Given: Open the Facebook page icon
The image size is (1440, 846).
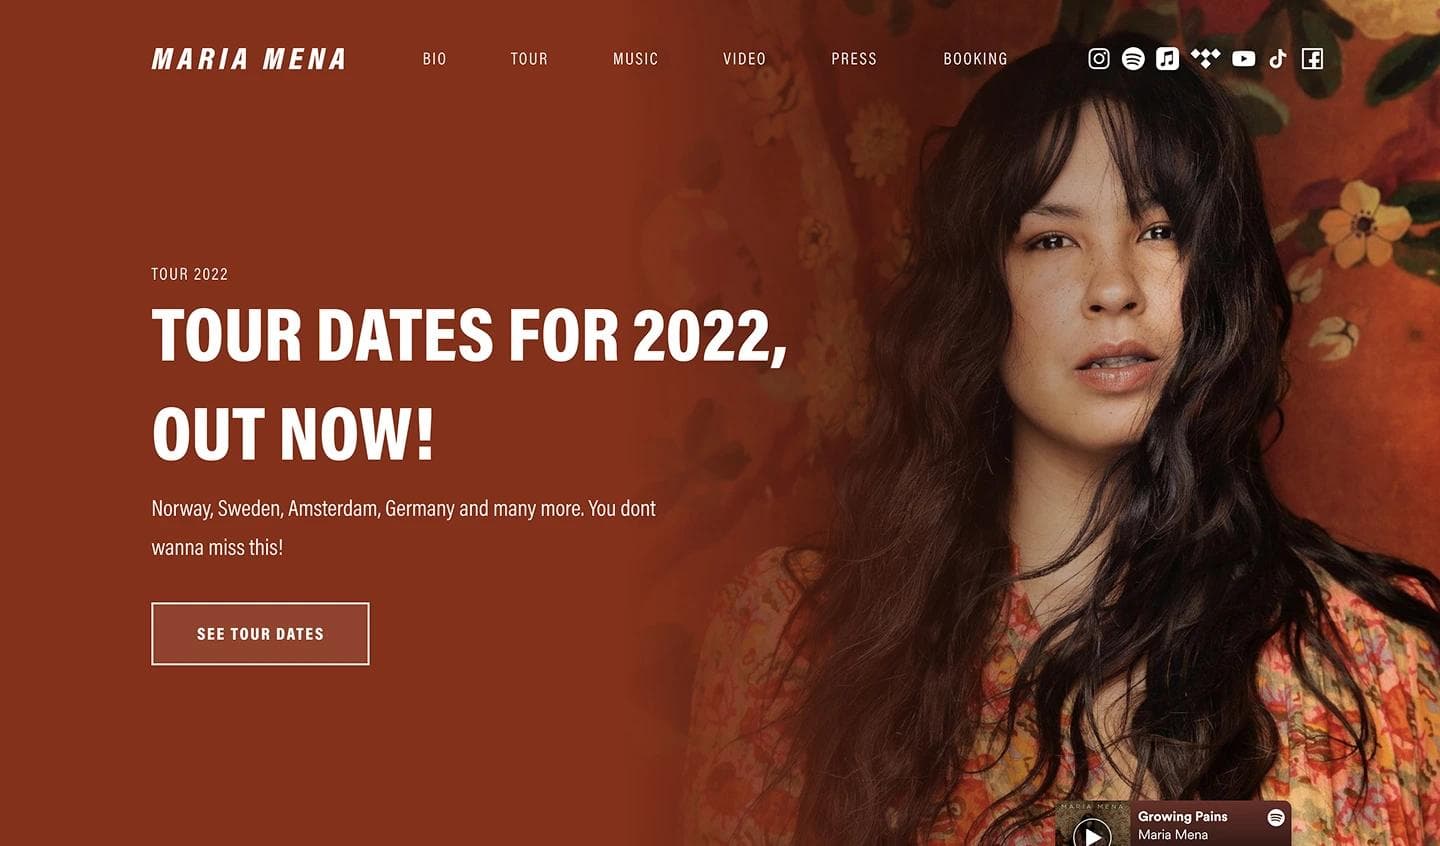Looking at the screenshot, I should [x=1312, y=59].
